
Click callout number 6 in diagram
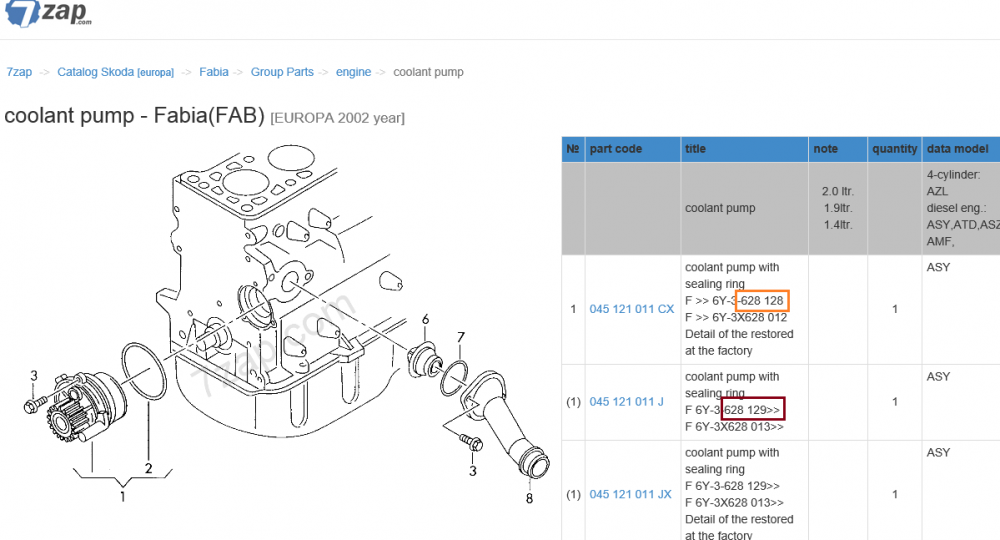coord(425,319)
